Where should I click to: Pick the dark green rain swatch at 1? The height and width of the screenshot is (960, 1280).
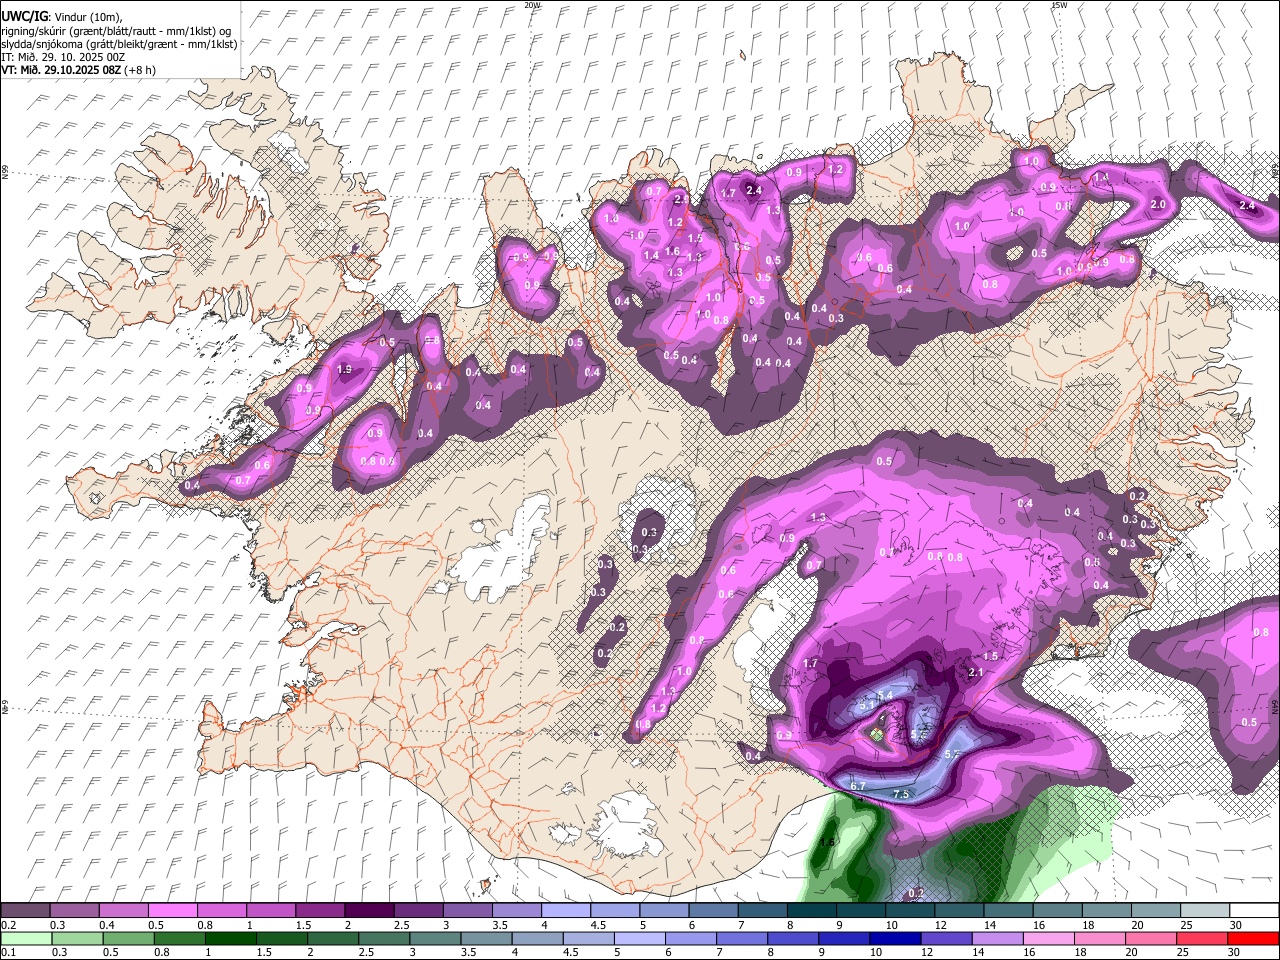230,938
